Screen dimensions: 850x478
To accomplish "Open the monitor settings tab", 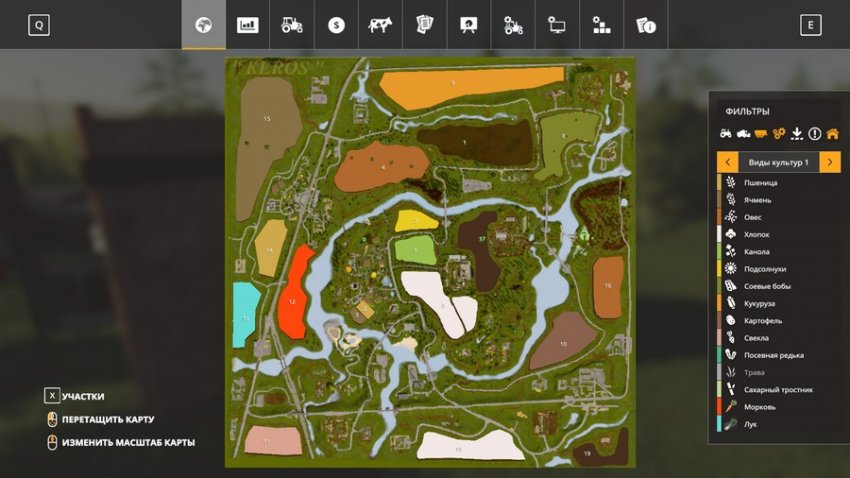I will 557,25.
